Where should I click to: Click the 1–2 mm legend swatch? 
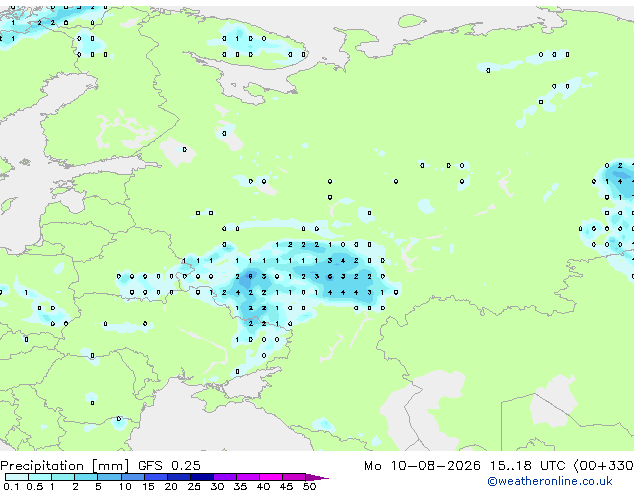coord(63,477)
